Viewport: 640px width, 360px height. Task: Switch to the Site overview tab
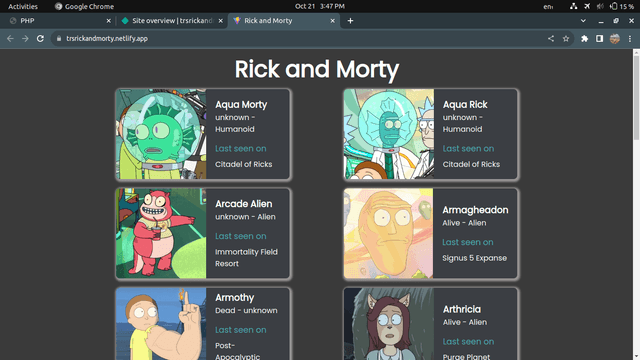click(x=171, y=21)
